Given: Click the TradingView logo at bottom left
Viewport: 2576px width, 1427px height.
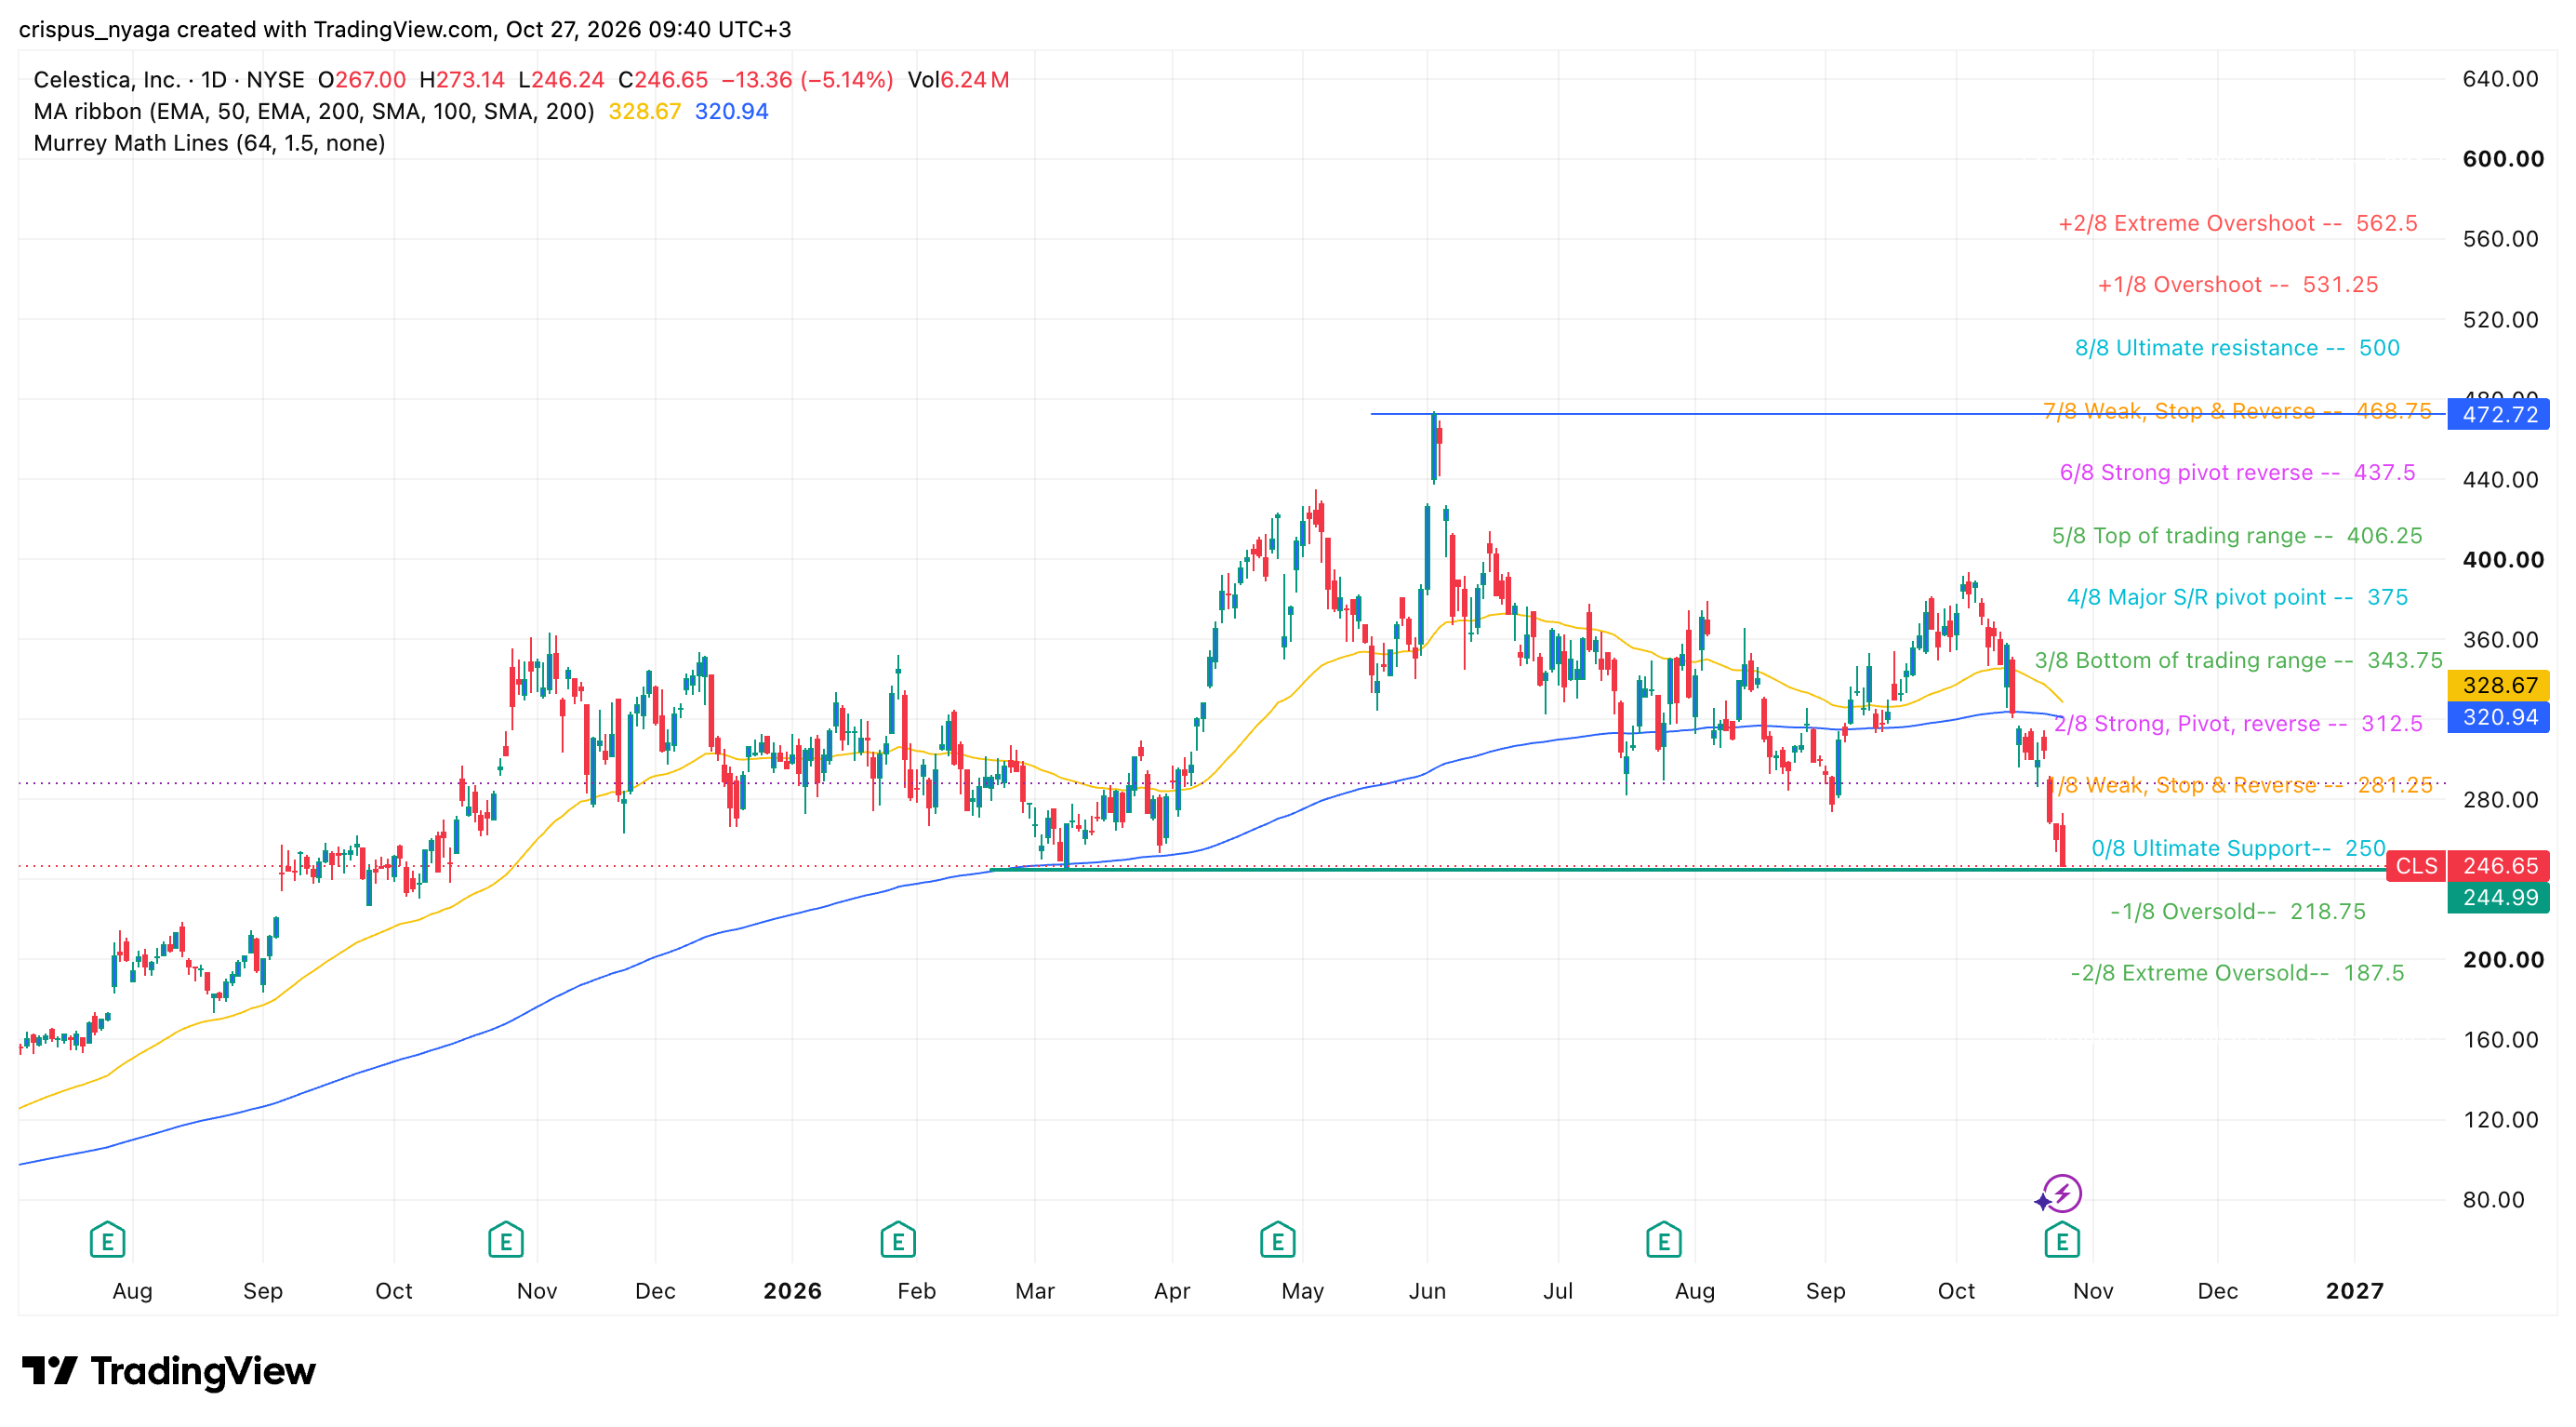Looking at the screenshot, I should pyautogui.click(x=168, y=1371).
